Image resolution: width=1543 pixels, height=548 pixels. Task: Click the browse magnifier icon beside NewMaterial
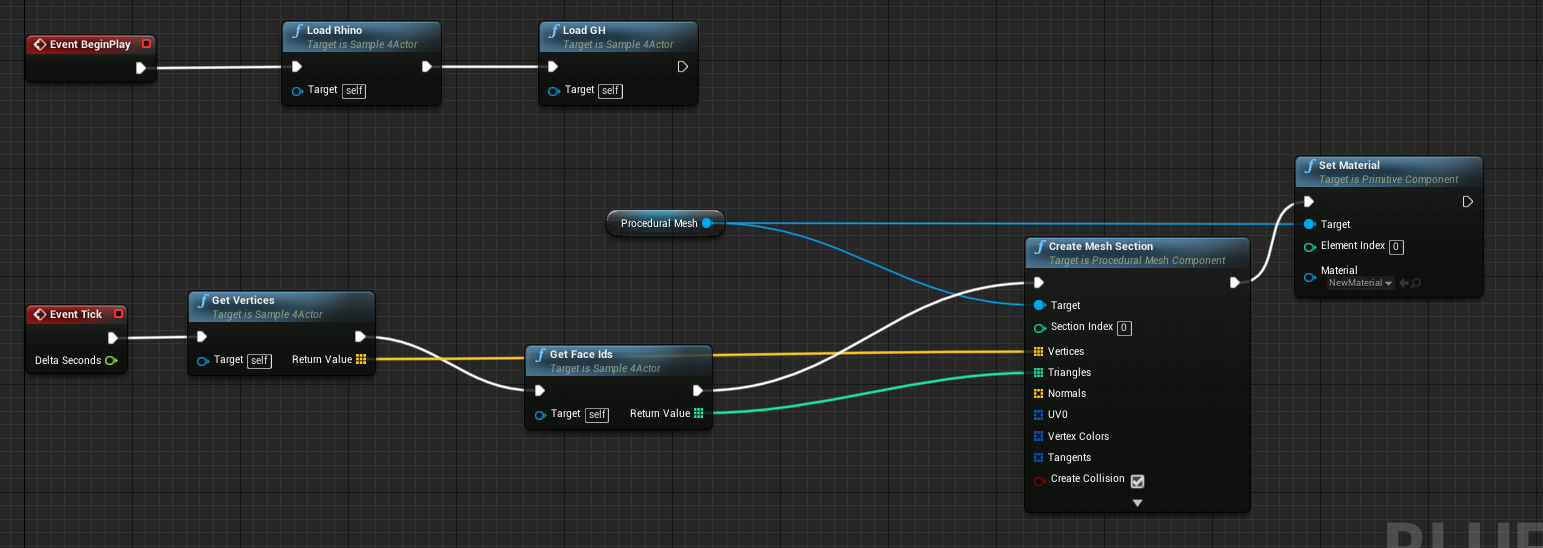pos(1417,283)
